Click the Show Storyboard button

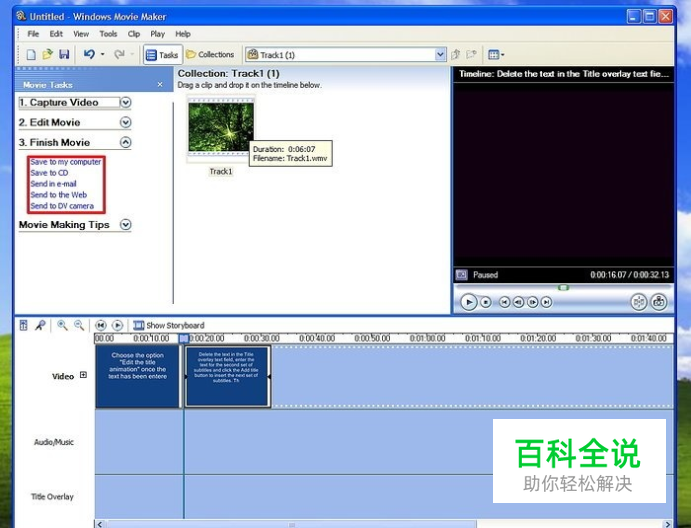click(169, 325)
